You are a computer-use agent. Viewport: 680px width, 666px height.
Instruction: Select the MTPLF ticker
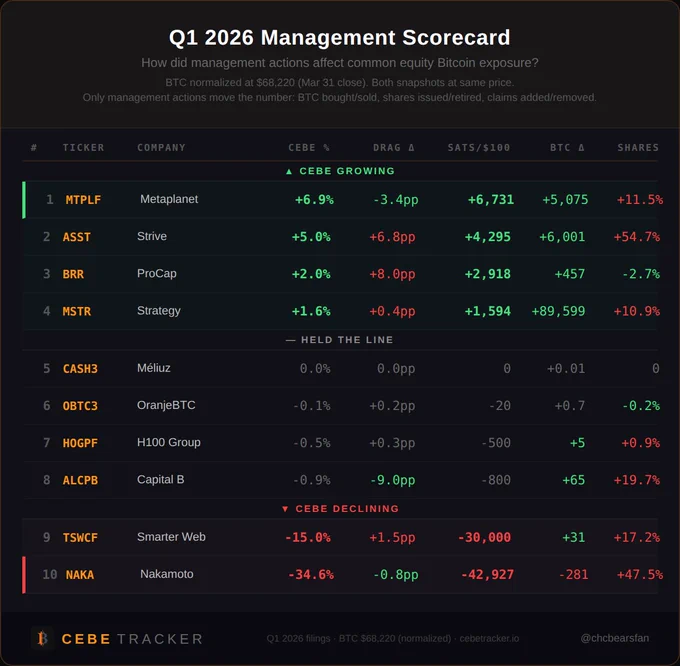point(83,199)
